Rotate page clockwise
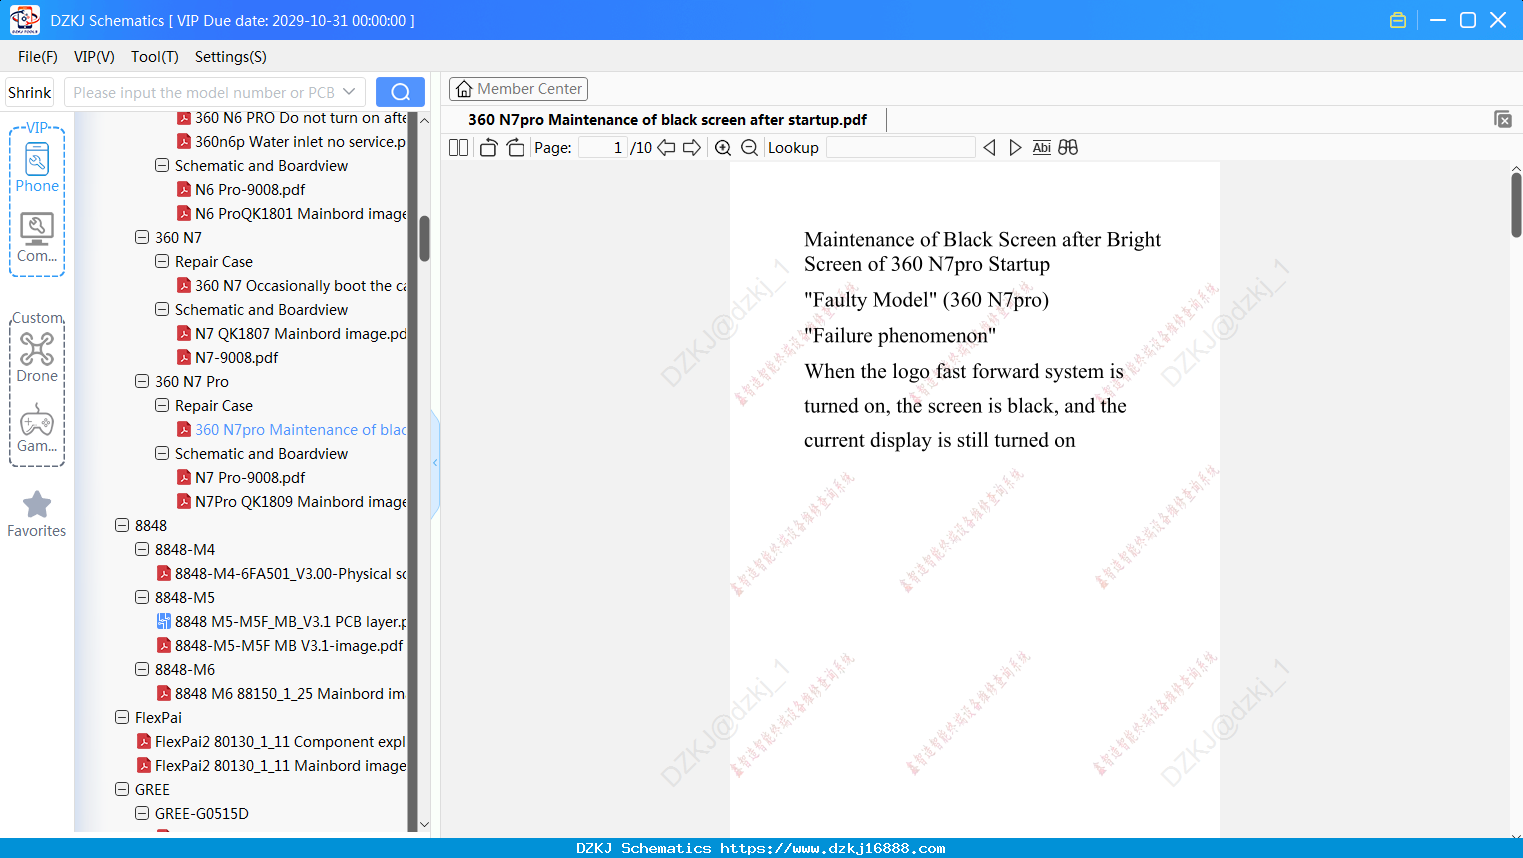The image size is (1523, 858). tap(515, 147)
